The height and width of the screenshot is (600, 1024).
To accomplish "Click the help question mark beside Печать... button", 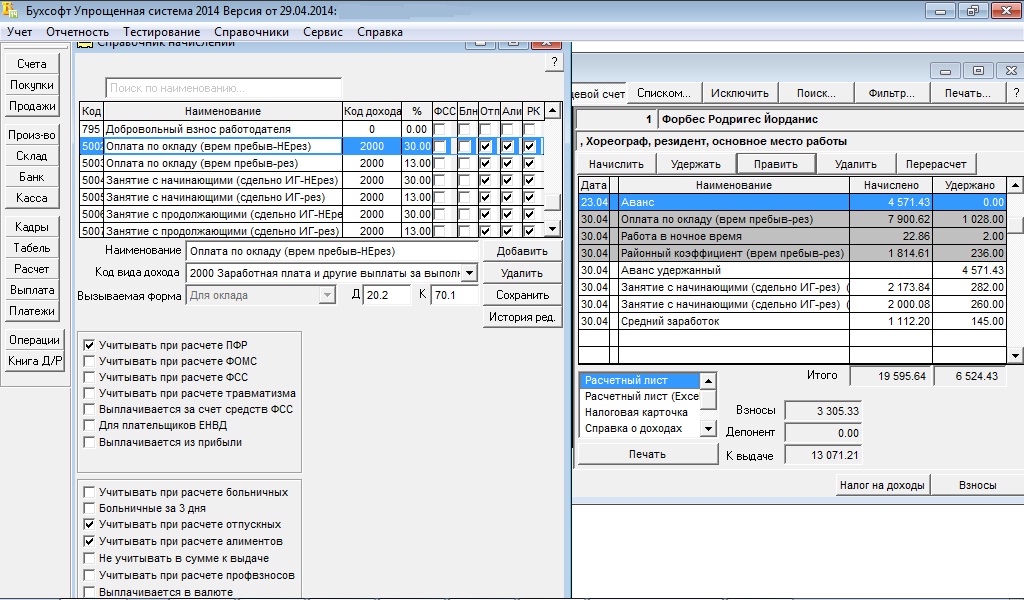I will (x=1015, y=93).
